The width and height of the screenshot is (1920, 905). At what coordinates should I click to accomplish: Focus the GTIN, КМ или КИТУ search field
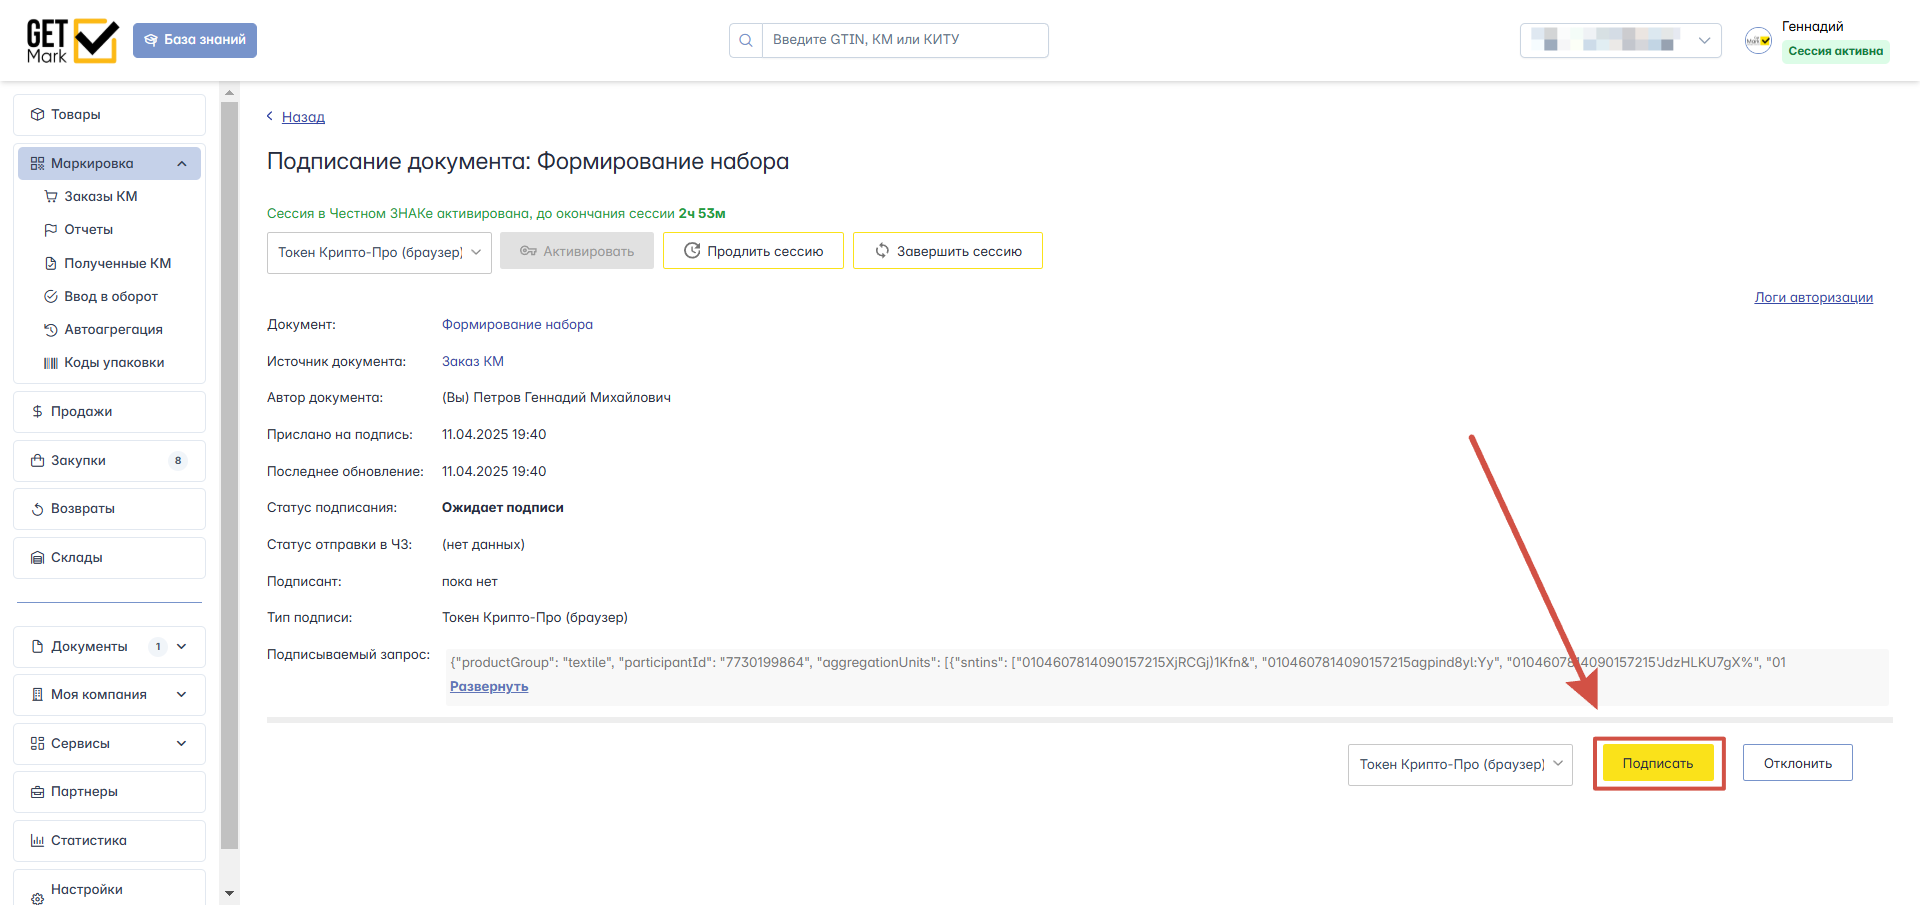tap(904, 41)
